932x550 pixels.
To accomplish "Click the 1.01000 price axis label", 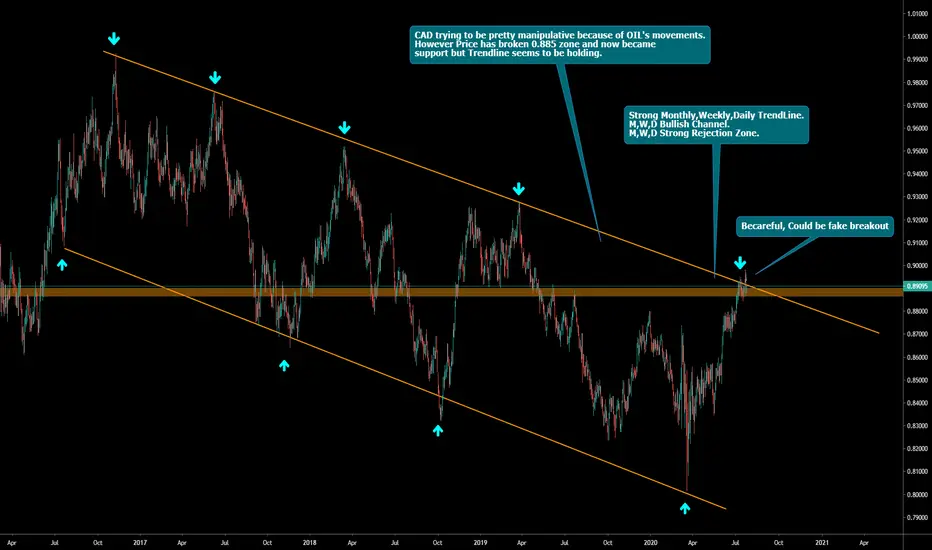I will (x=918, y=14).
